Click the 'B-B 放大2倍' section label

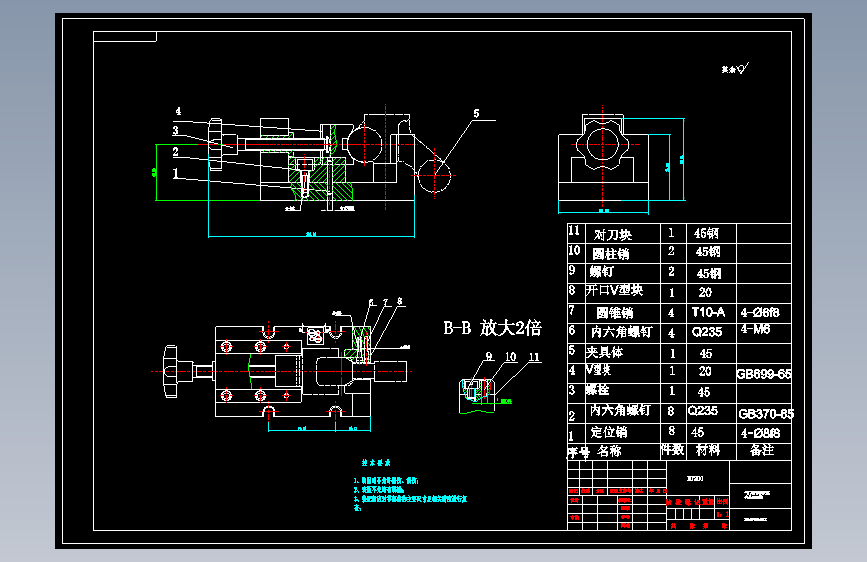(x=492, y=328)
